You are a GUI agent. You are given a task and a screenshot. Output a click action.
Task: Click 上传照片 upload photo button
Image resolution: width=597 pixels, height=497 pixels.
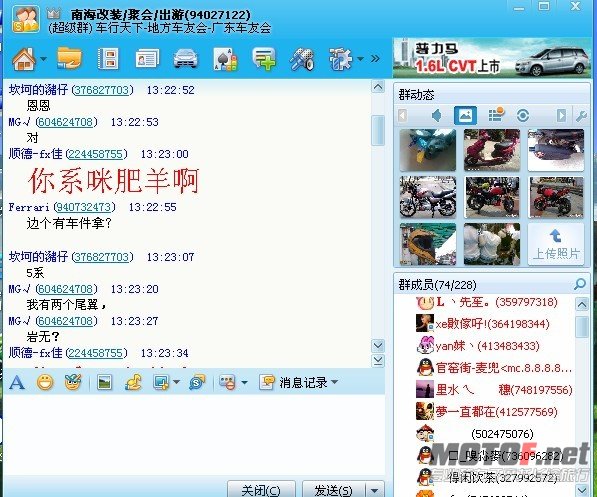click(556, 244)
